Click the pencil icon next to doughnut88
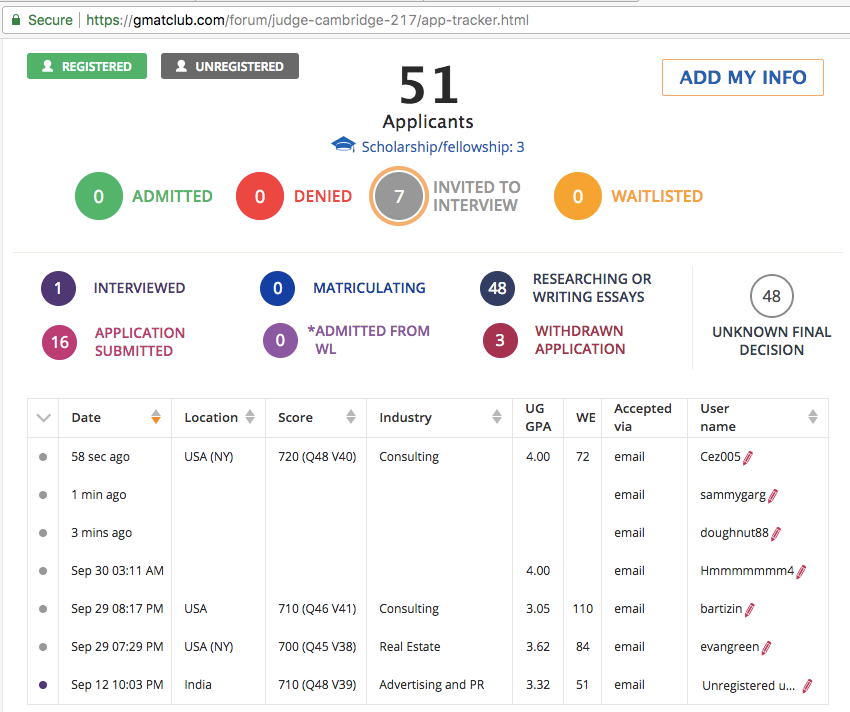This screenshot has width=850, height=712. [775, 533]
